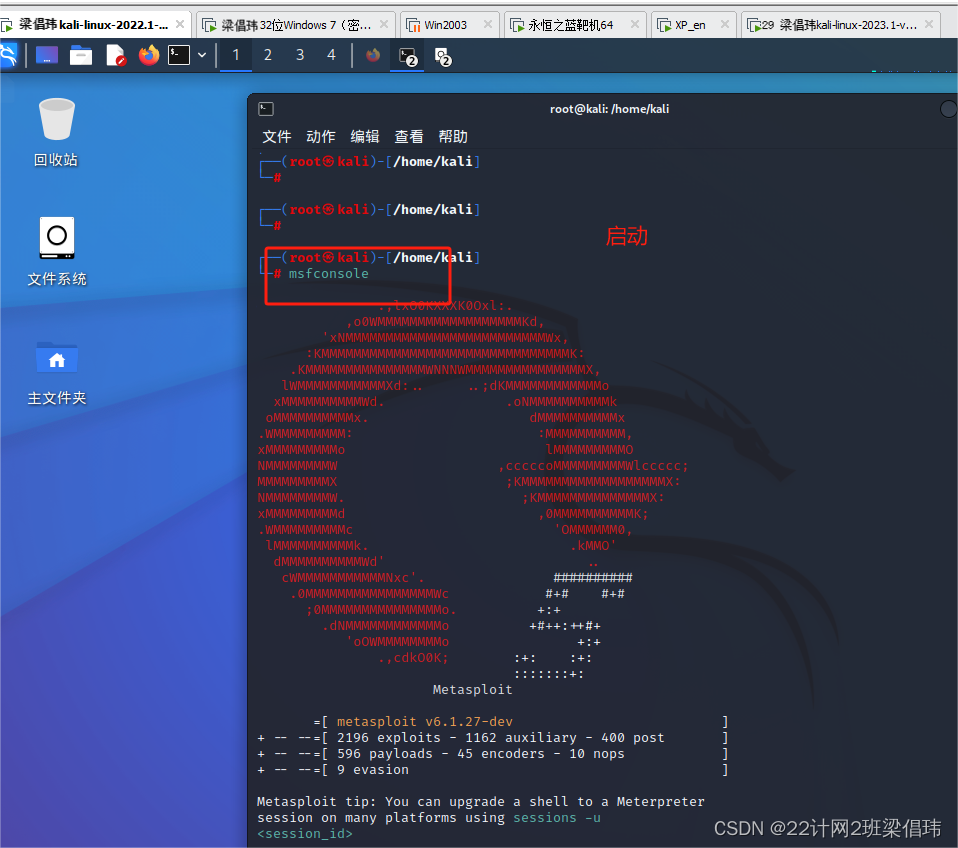Viewport: 958px width, 848px height.
Task: Switch to workspace 3
Action: pyautogui.click(x=300, y=56)
